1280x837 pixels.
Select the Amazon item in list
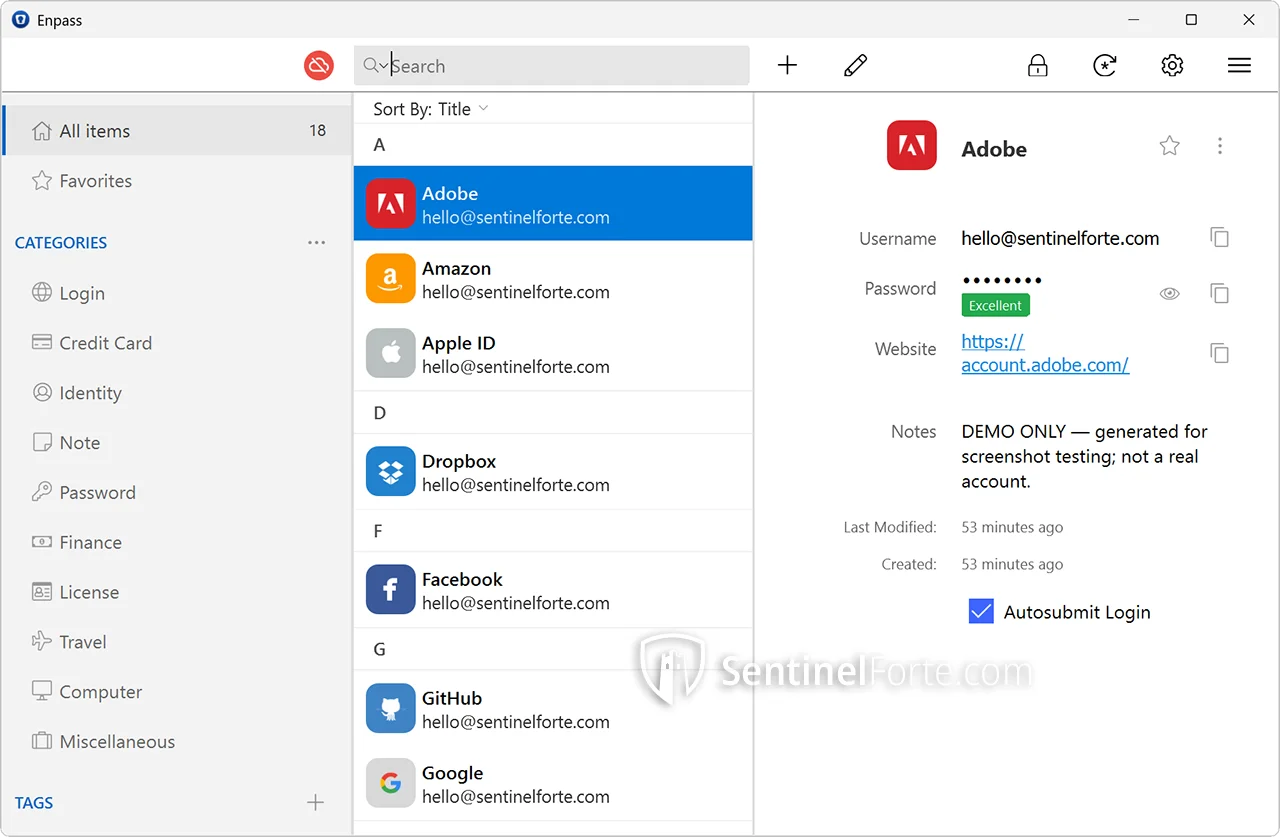(x=553, y=279)
